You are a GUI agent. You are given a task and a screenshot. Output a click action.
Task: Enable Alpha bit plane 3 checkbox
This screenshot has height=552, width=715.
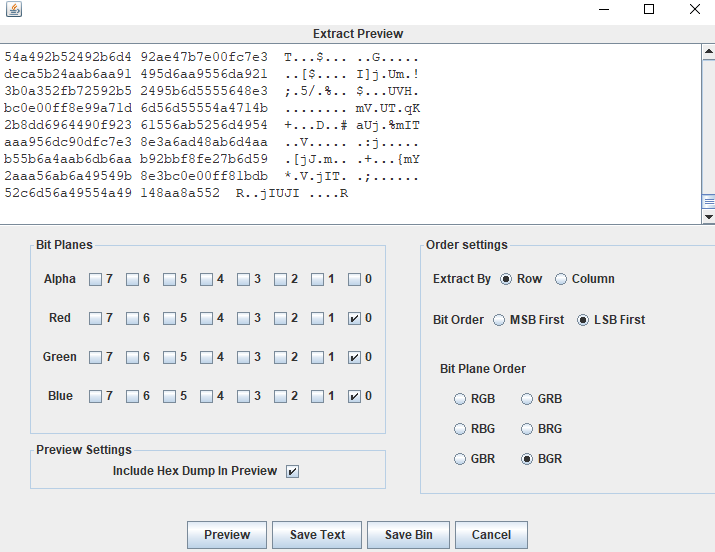tap(243, 279)
